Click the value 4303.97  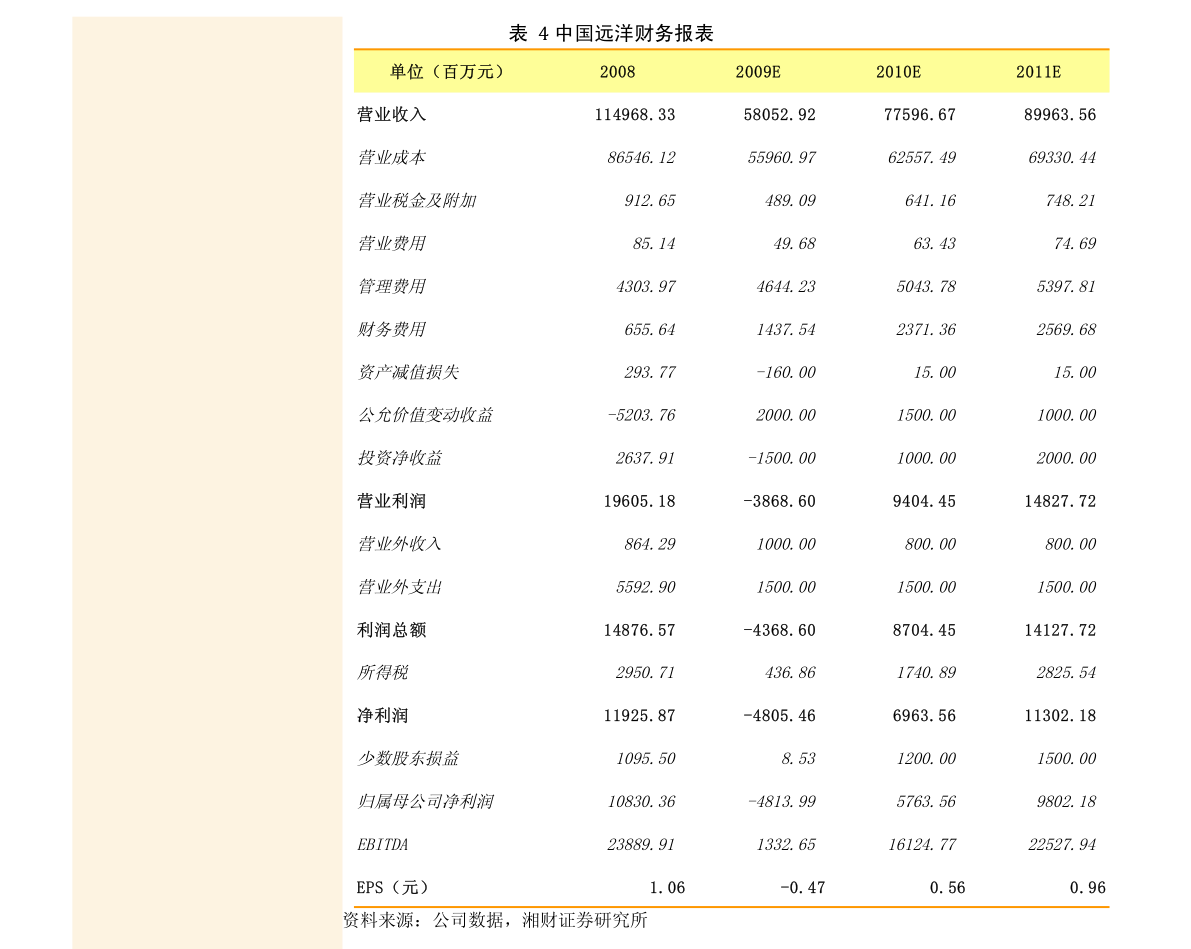(646, 286)
